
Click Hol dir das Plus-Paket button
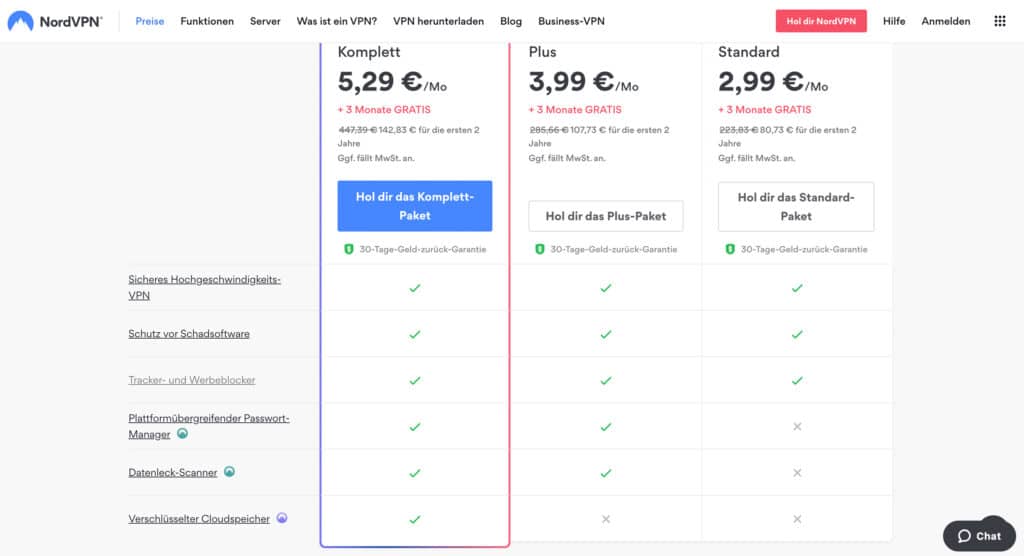pos(606,216)
